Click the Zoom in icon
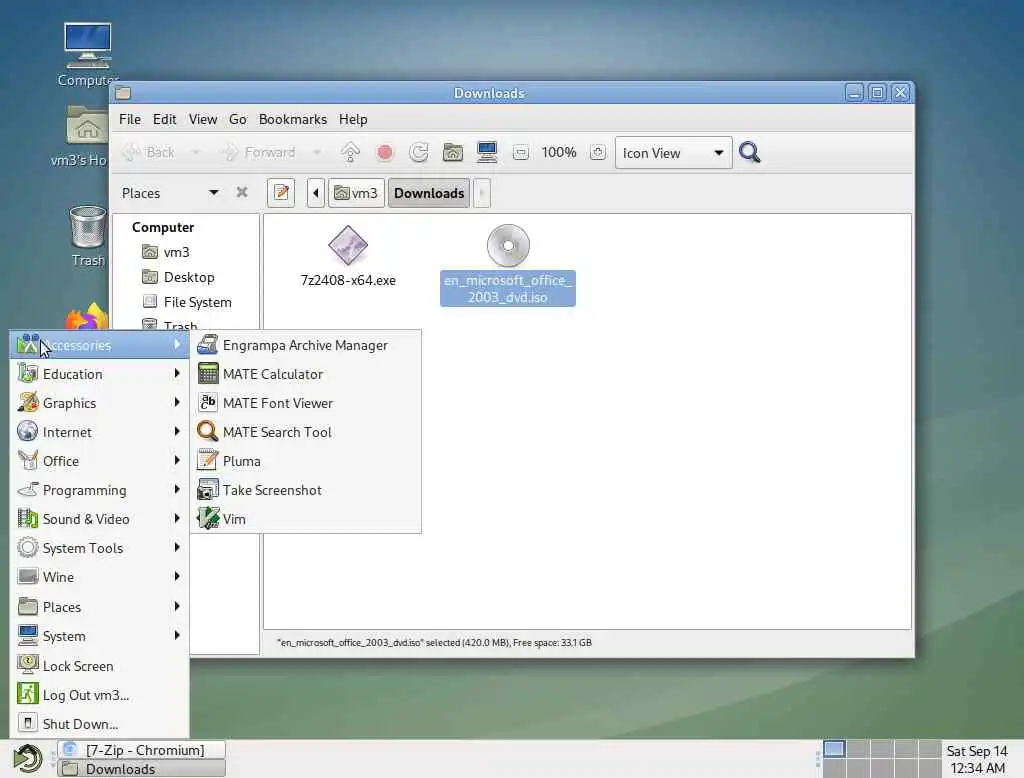Screen dimensions: 1024x778 pyautogui.click(x=598, y=152)
